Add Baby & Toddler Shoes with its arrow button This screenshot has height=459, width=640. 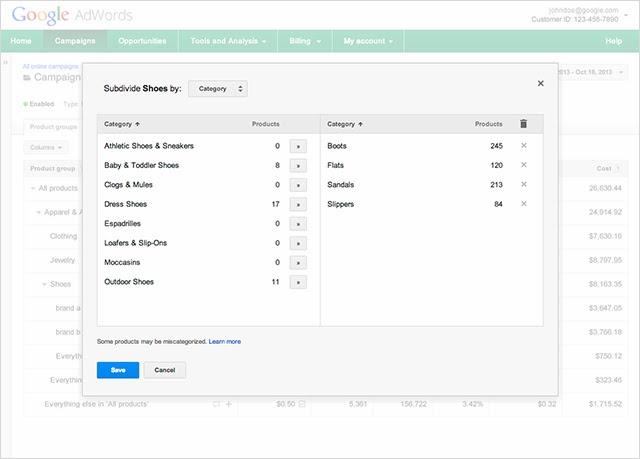click(298, 166)
